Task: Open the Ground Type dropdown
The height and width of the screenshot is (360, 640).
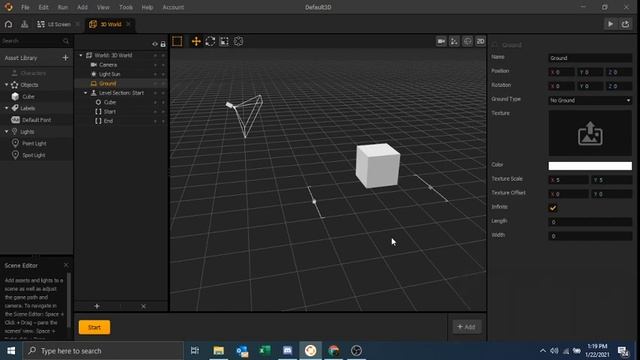Action: coord(590,100)
